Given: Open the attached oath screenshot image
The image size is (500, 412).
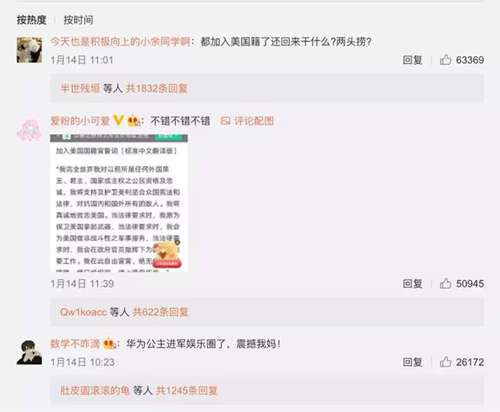Looking at the screenshot, I should pos(119,203).
